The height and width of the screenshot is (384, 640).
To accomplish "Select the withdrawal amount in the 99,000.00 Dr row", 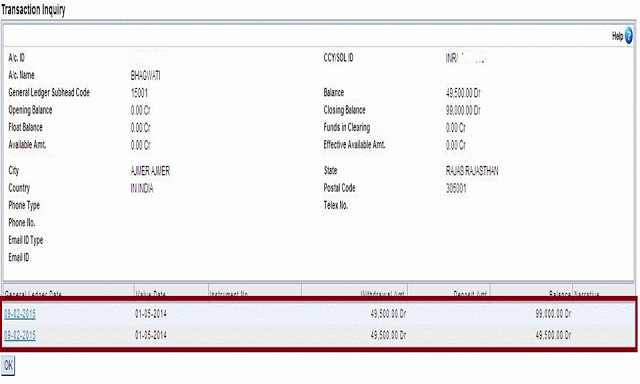I will 388,314.
